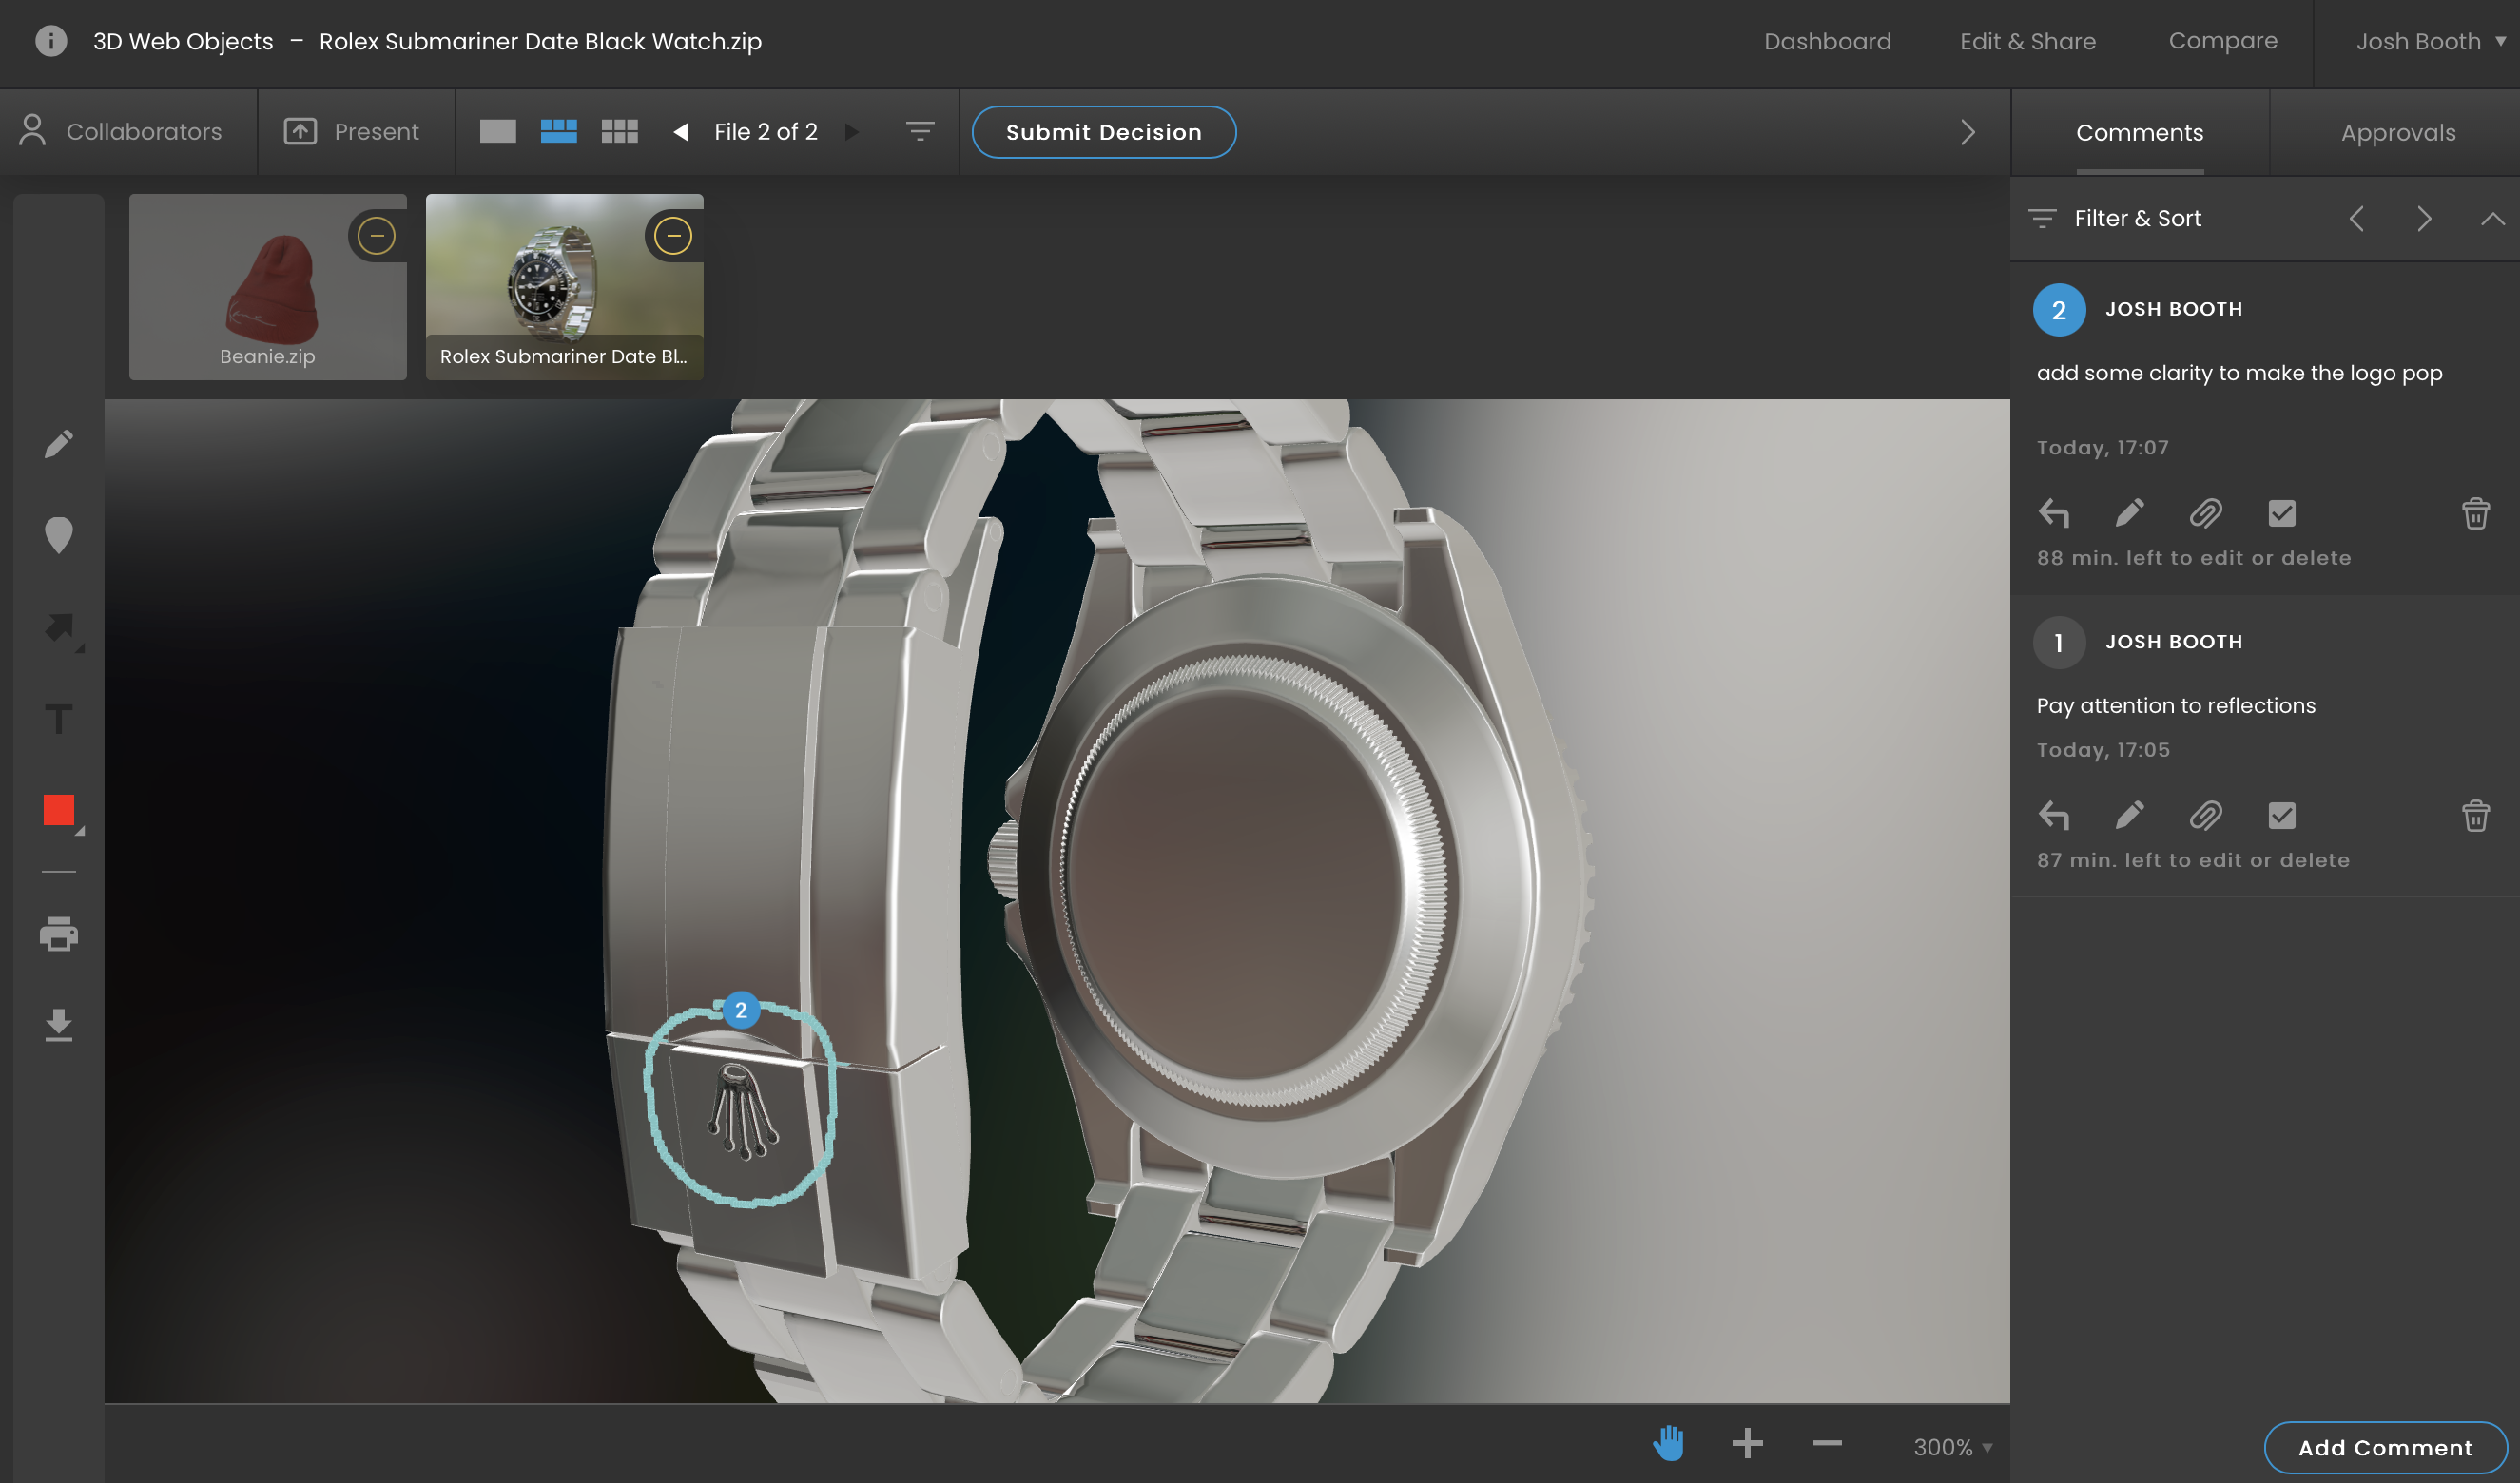This screenshot has width=2520, height=1483.
Task: Click the Submit Decision button
Action: (1103, 132)
